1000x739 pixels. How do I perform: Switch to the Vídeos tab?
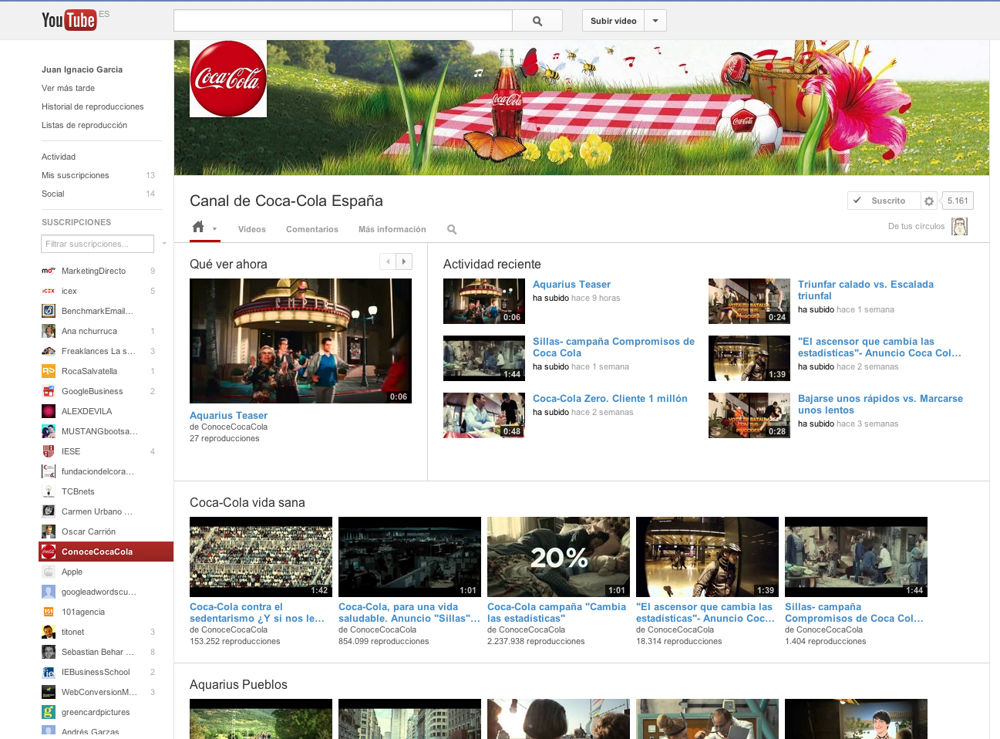[x=252, y=230]
